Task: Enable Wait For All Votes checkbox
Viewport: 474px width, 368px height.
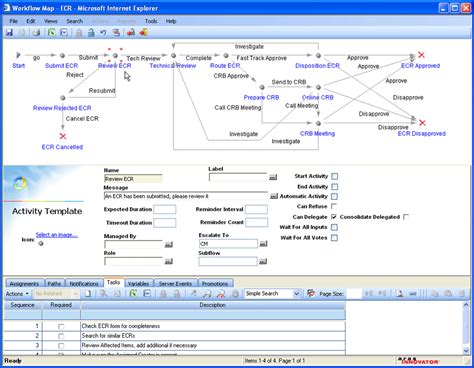Action: (x=334, y=238)
